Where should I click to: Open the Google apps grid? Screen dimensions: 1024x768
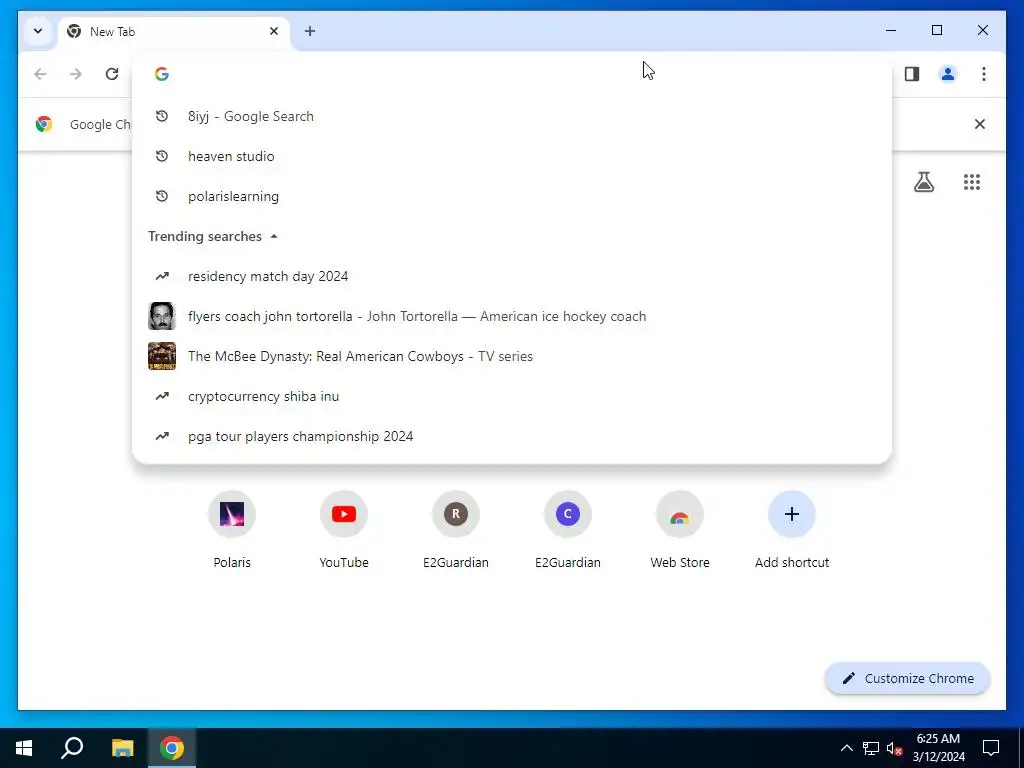point(972,182)
